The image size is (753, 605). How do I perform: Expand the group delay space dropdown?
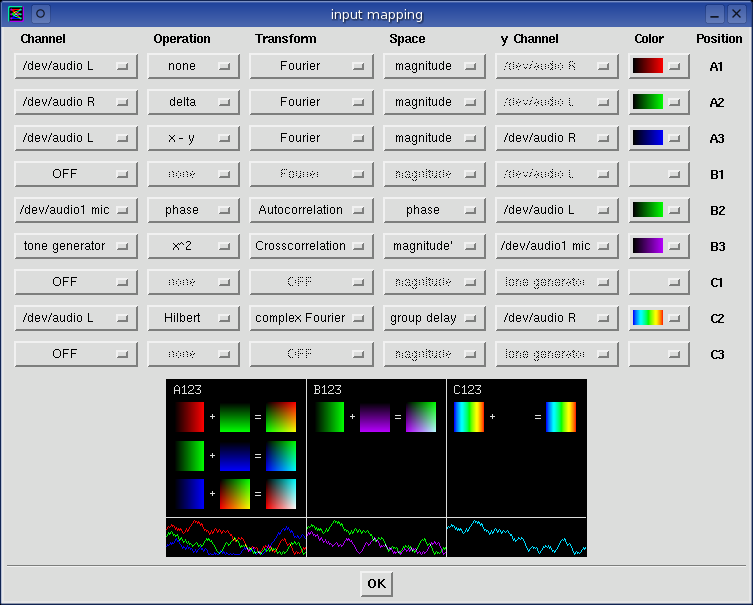coord(434,318)
